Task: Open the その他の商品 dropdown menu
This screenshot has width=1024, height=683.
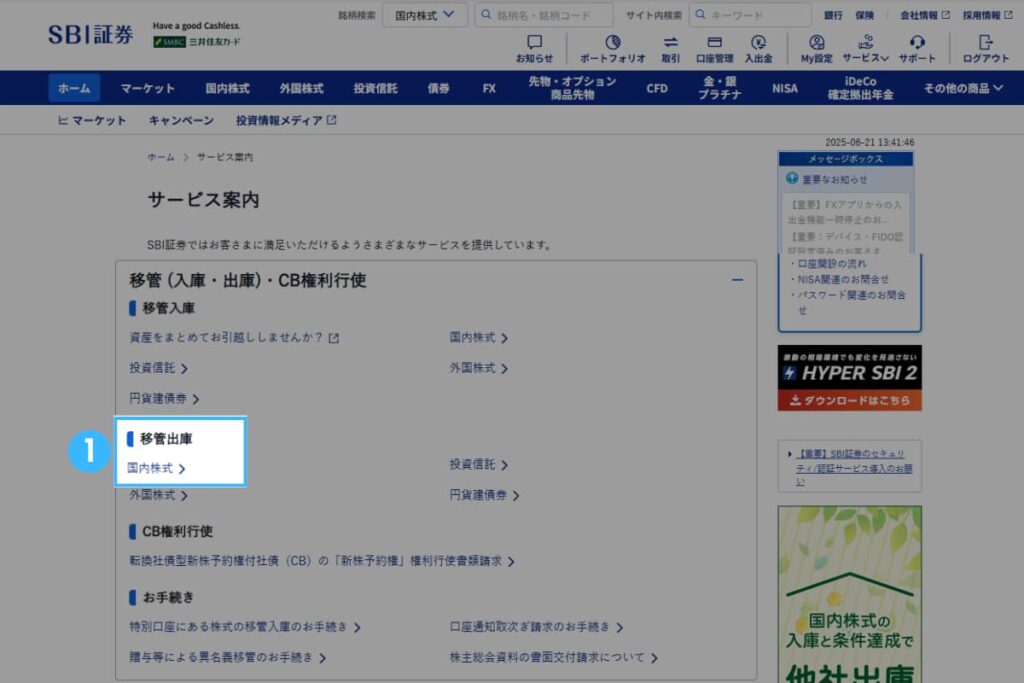Action: (x=961, y=88)
